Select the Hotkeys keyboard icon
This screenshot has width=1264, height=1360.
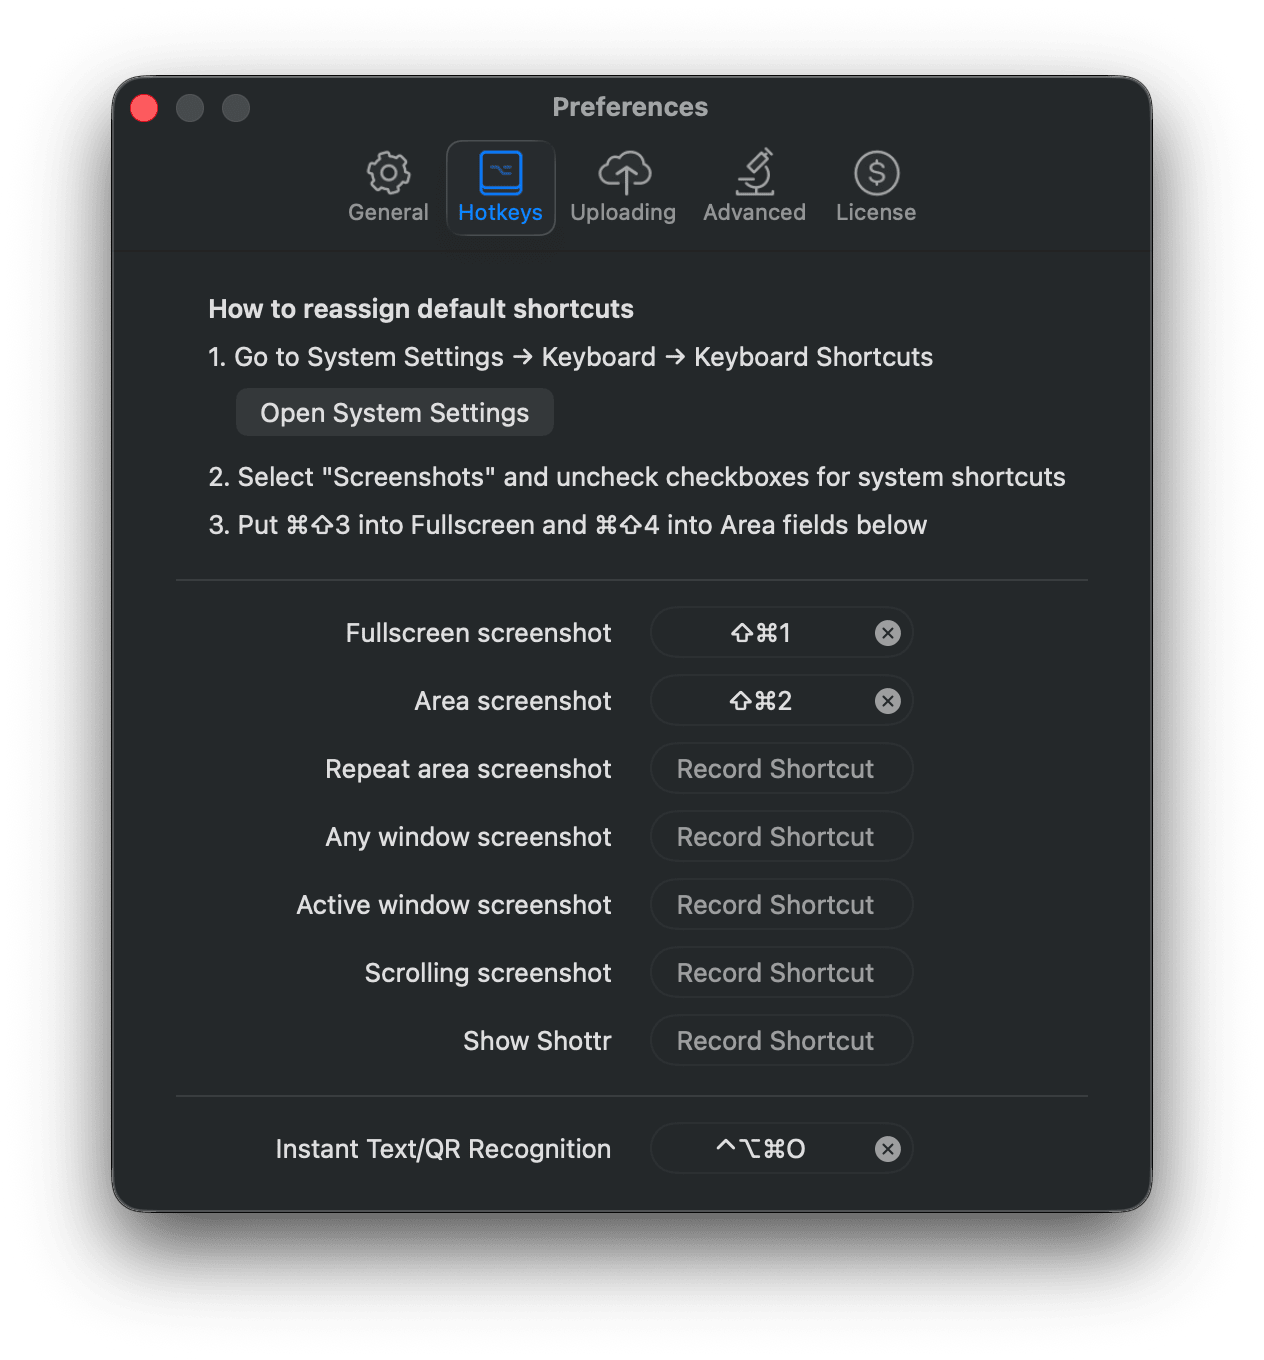500,173
